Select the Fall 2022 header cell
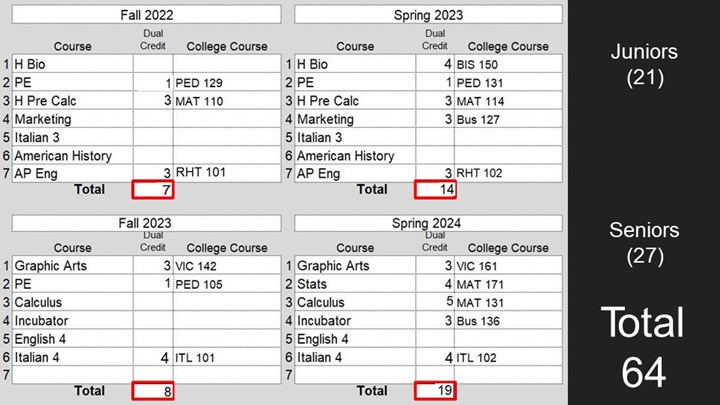 click(146, 15)
